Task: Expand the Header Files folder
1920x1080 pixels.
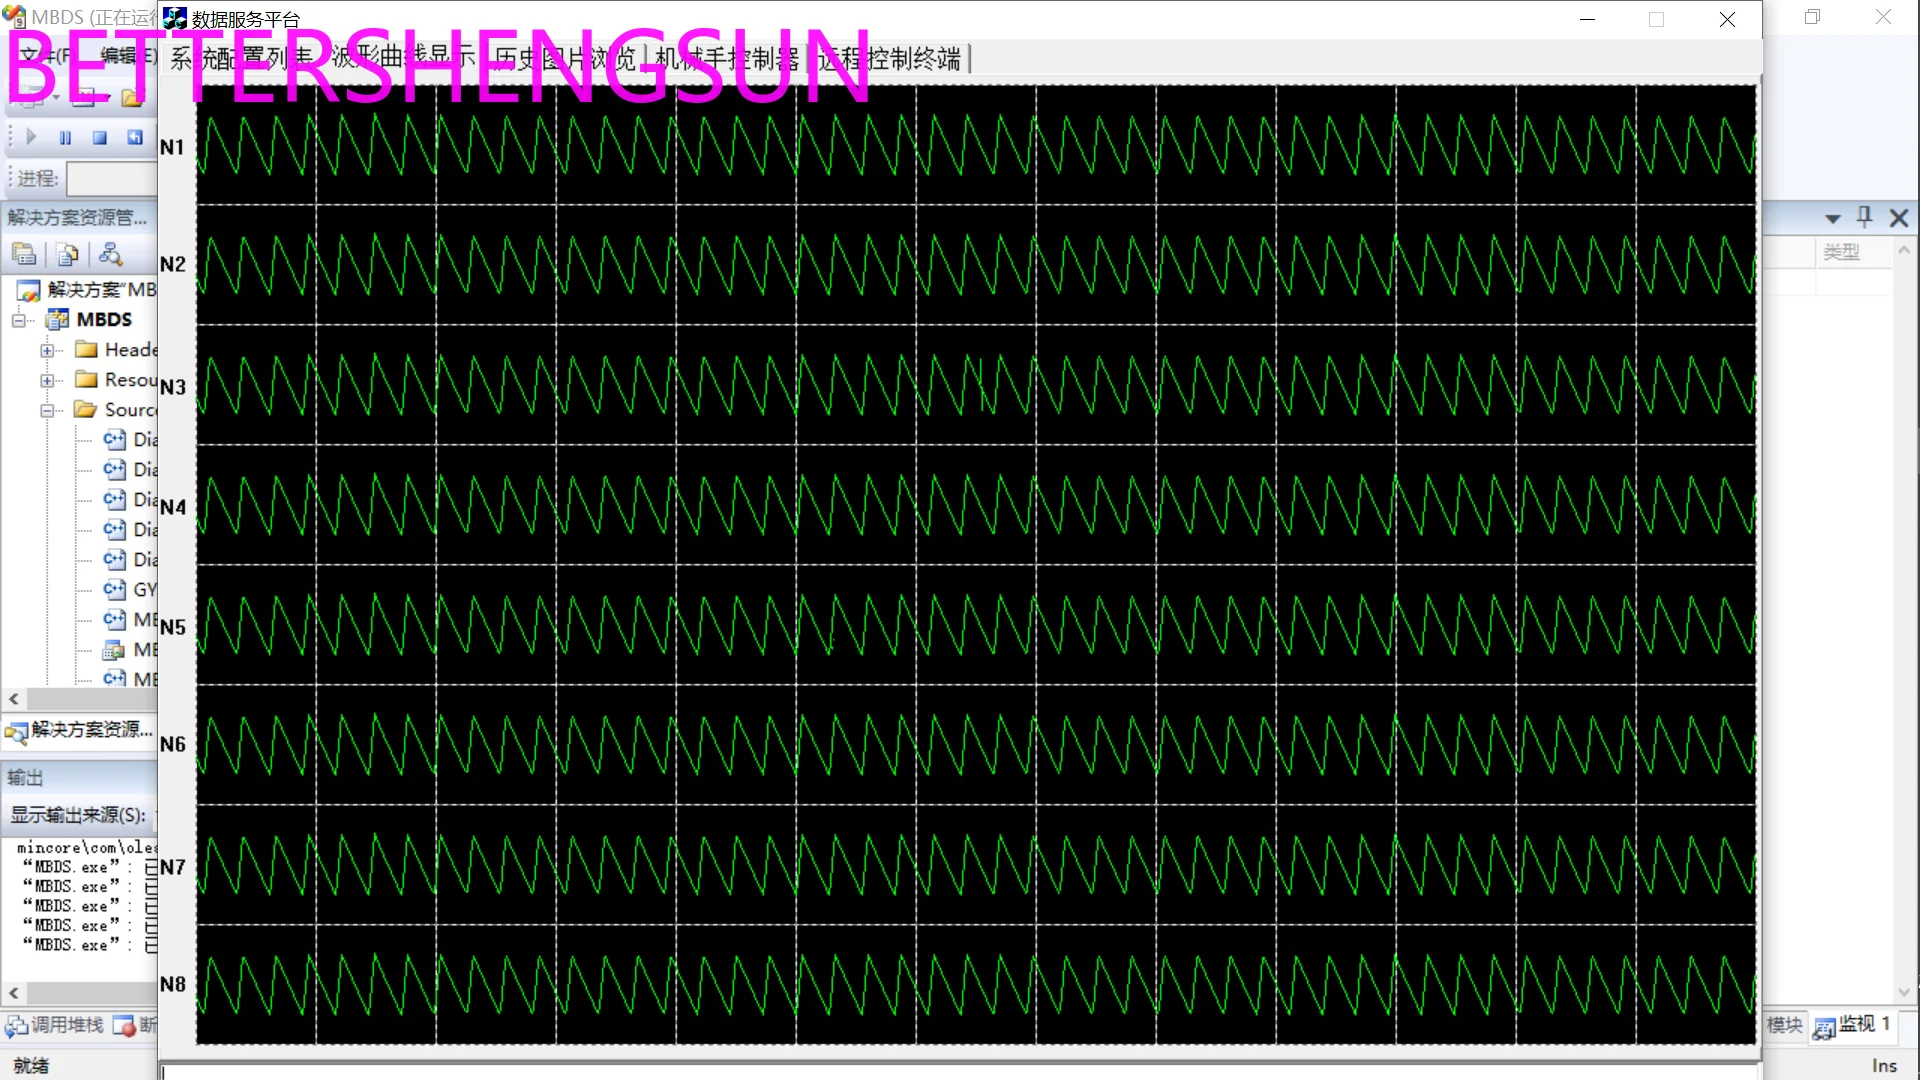Action: [x=47, y=350]
